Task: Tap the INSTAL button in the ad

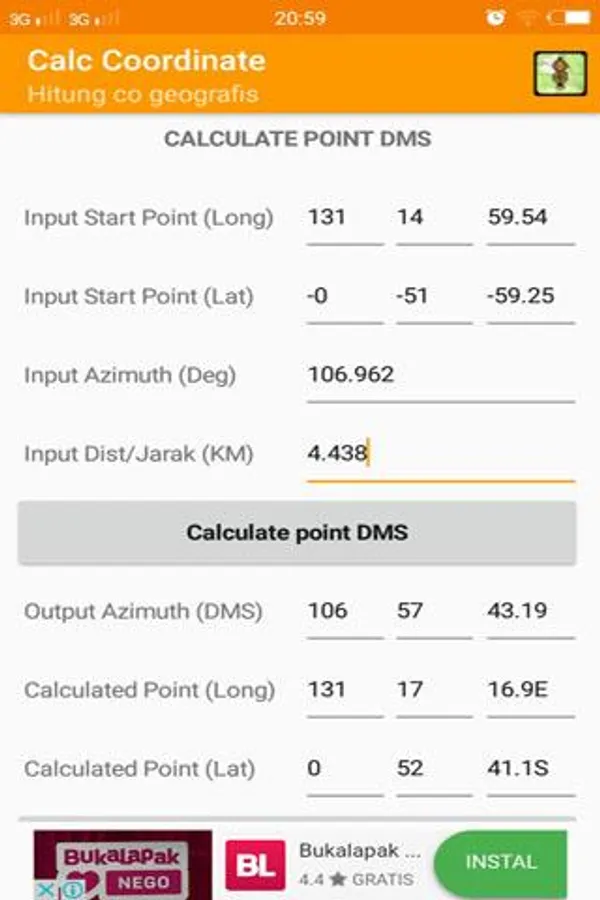Action: coord(501,862)
